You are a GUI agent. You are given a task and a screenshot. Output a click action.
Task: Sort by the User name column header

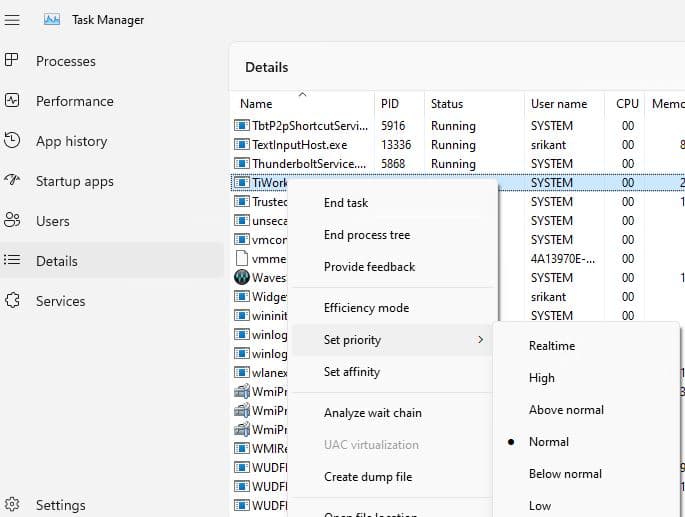[559, 104]
